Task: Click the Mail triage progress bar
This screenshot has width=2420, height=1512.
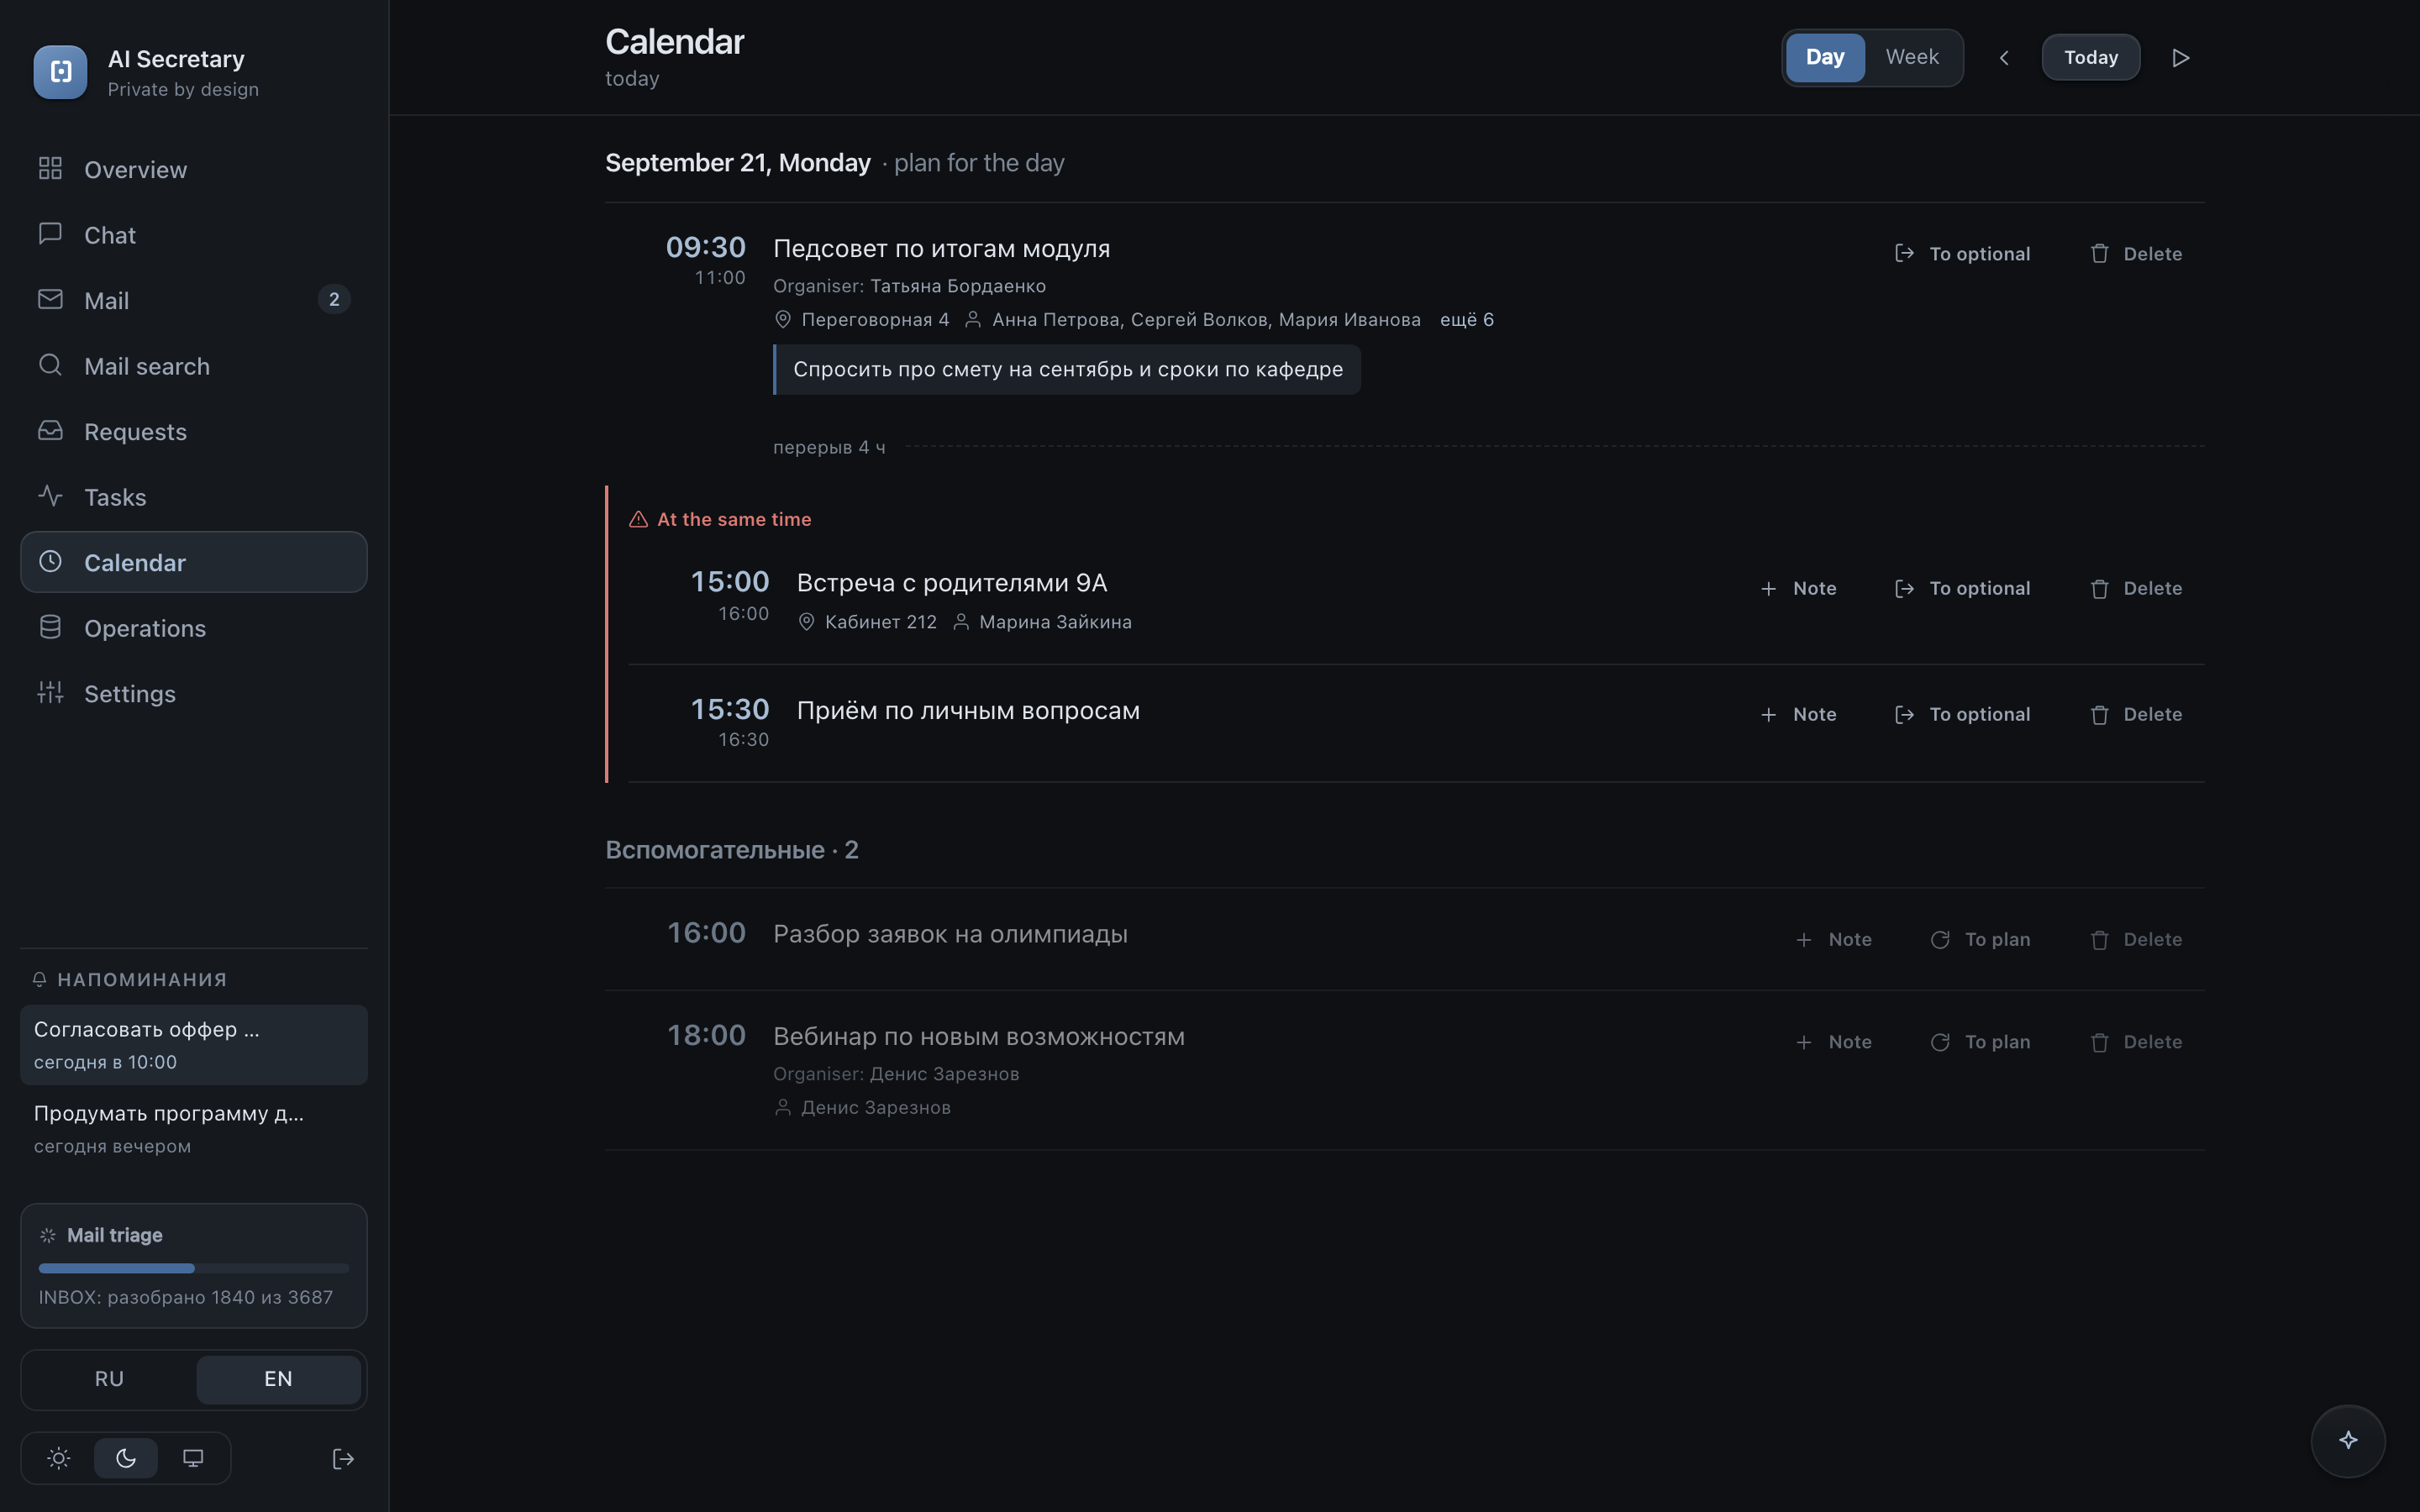Action: pos(194,1268)
